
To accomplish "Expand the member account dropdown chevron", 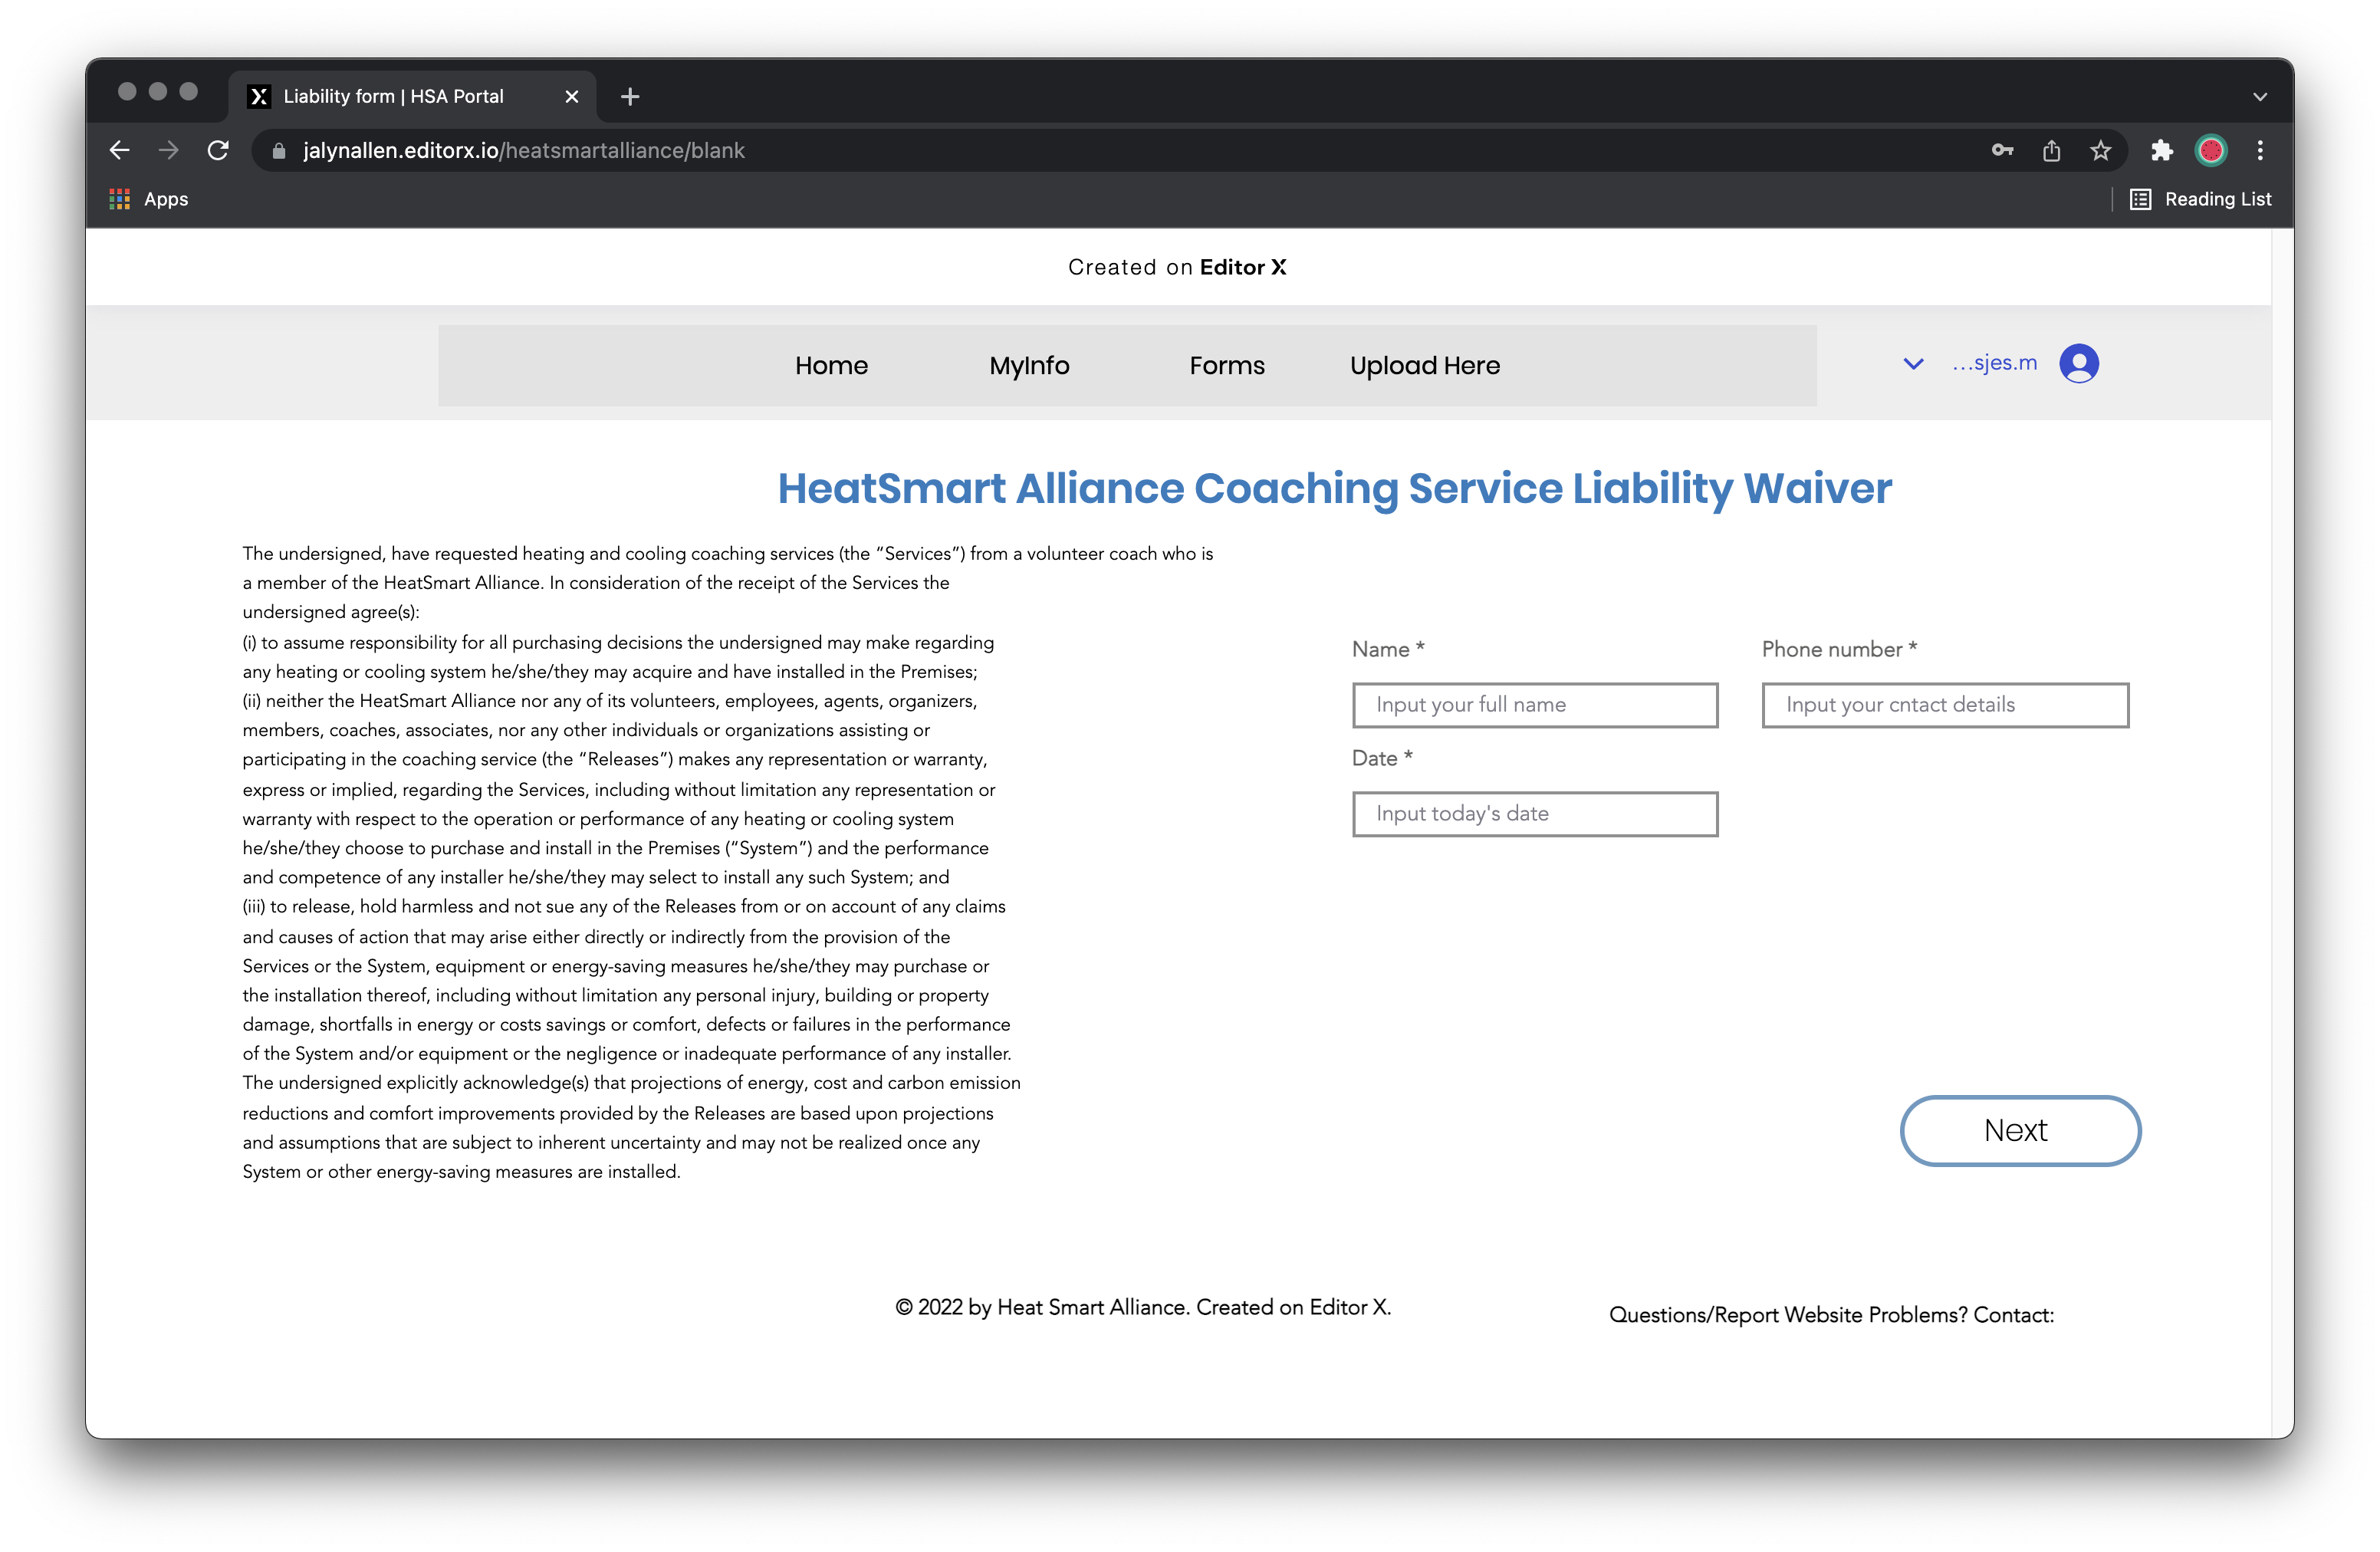I will [x=1912, y=364].
